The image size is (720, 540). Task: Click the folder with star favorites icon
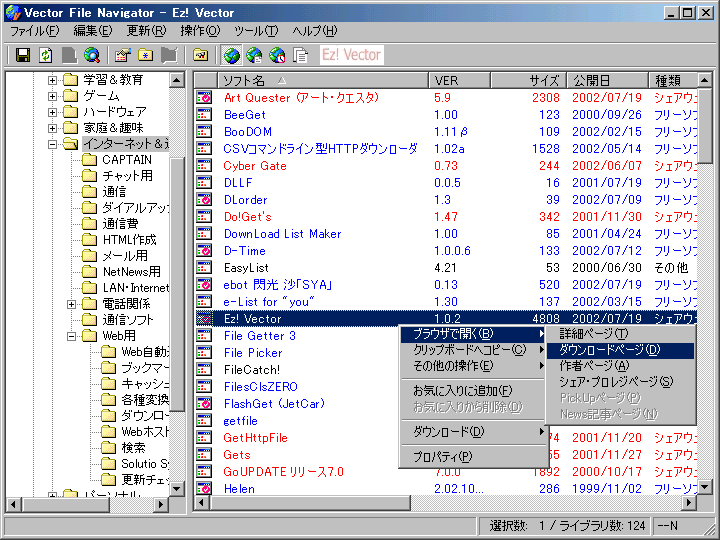(146, 56)
